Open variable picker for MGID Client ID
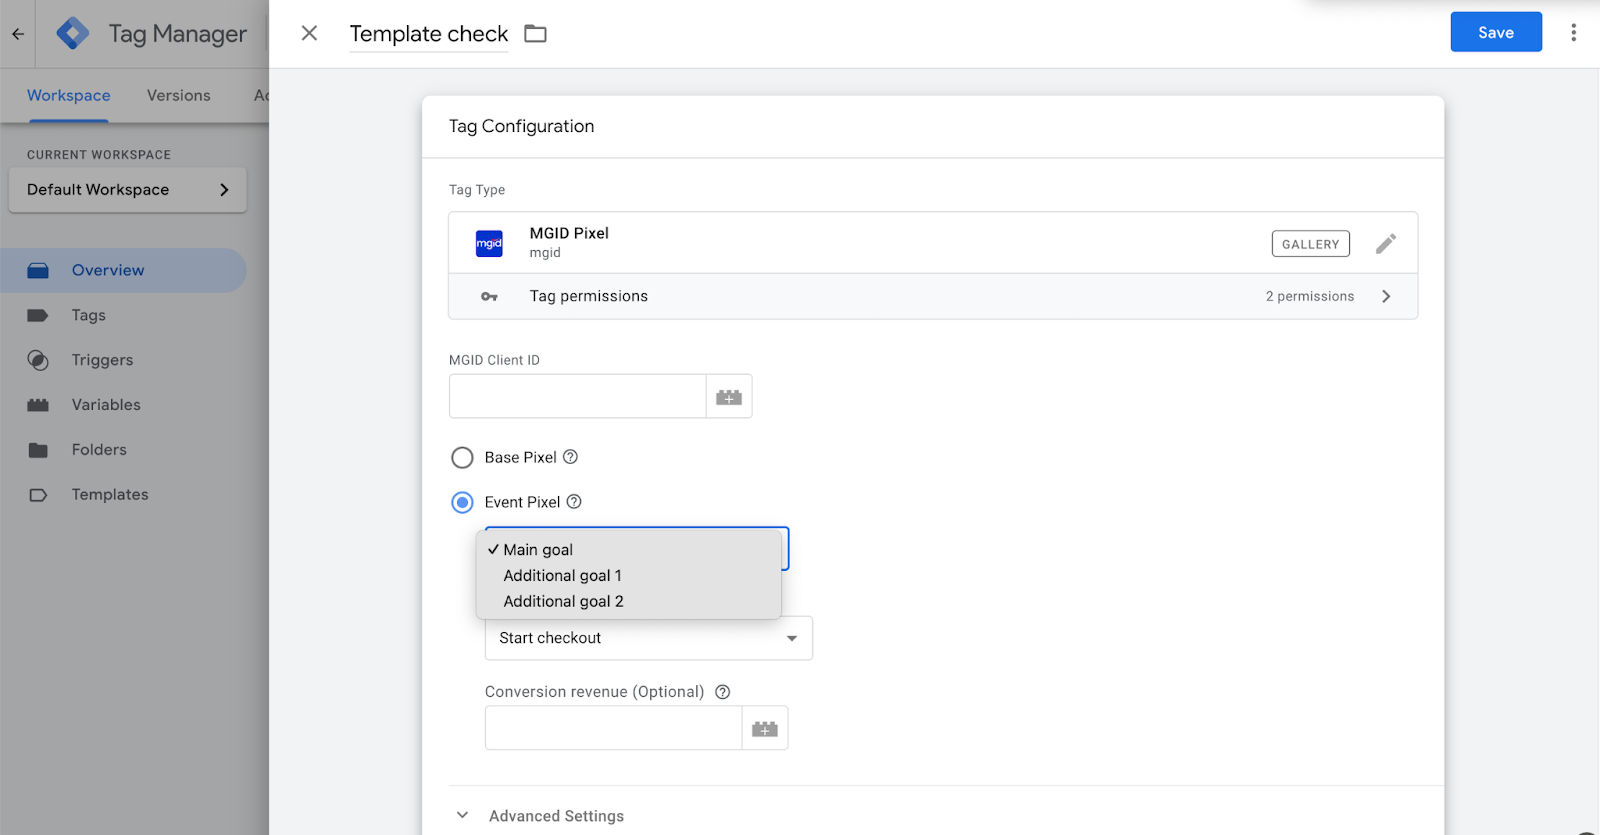Image resolution: width=1600 pixels, height=835 pixels. tap(729, 397)
